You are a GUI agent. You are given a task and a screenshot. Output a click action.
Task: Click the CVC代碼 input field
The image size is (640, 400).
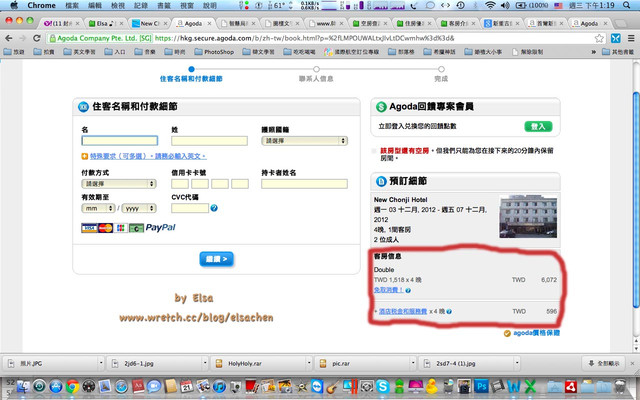click(190, 208)
